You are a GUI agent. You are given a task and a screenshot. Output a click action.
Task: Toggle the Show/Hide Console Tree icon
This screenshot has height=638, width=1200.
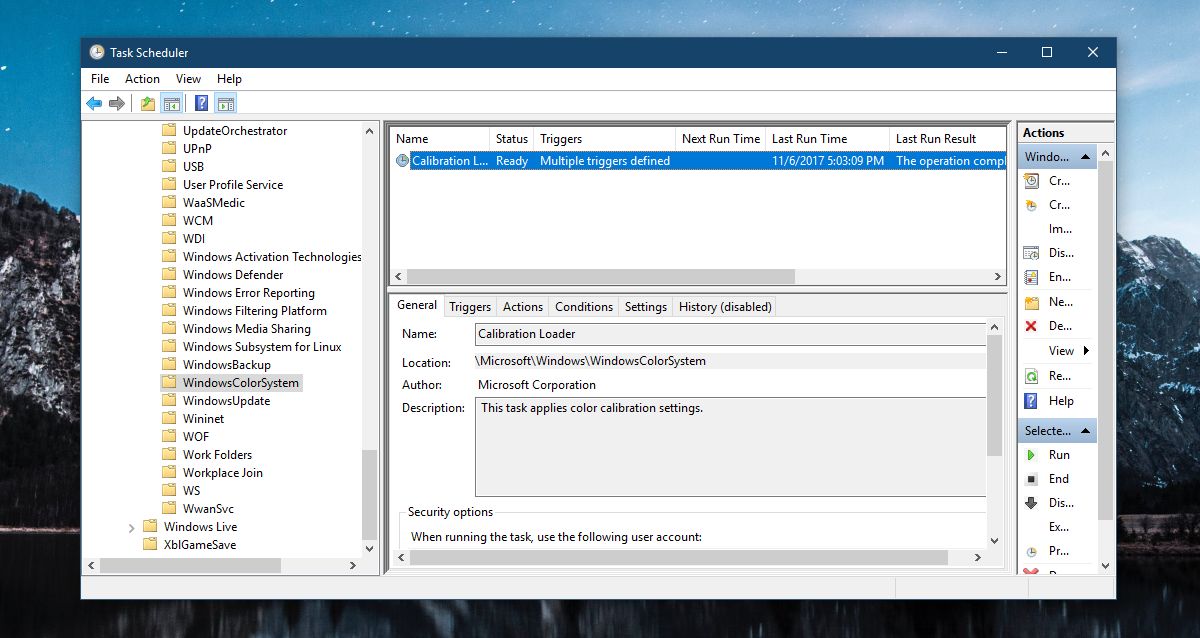pyautogui.click(x=172, y=103)
